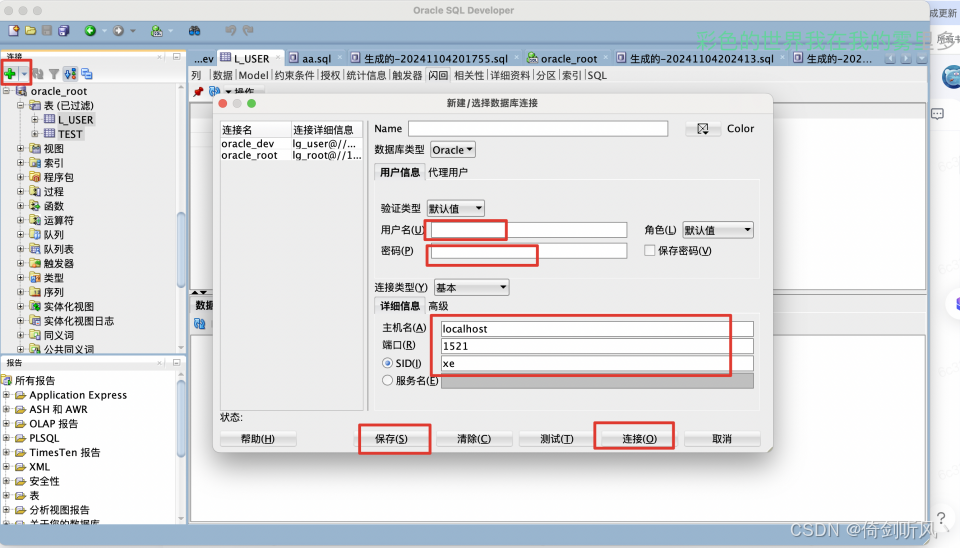This screenshot has height=548, width=960.
Task: Collapse the oracle_root connection node
Action: [7, 91]
